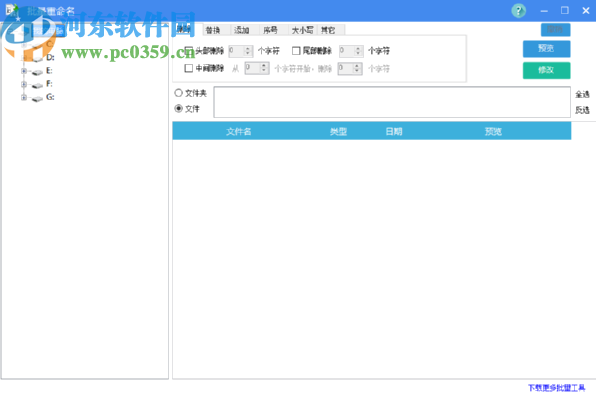The height and width of the screenshot is (396, 596).
Task: Expand the G: drive node
Action: point(24,98)
